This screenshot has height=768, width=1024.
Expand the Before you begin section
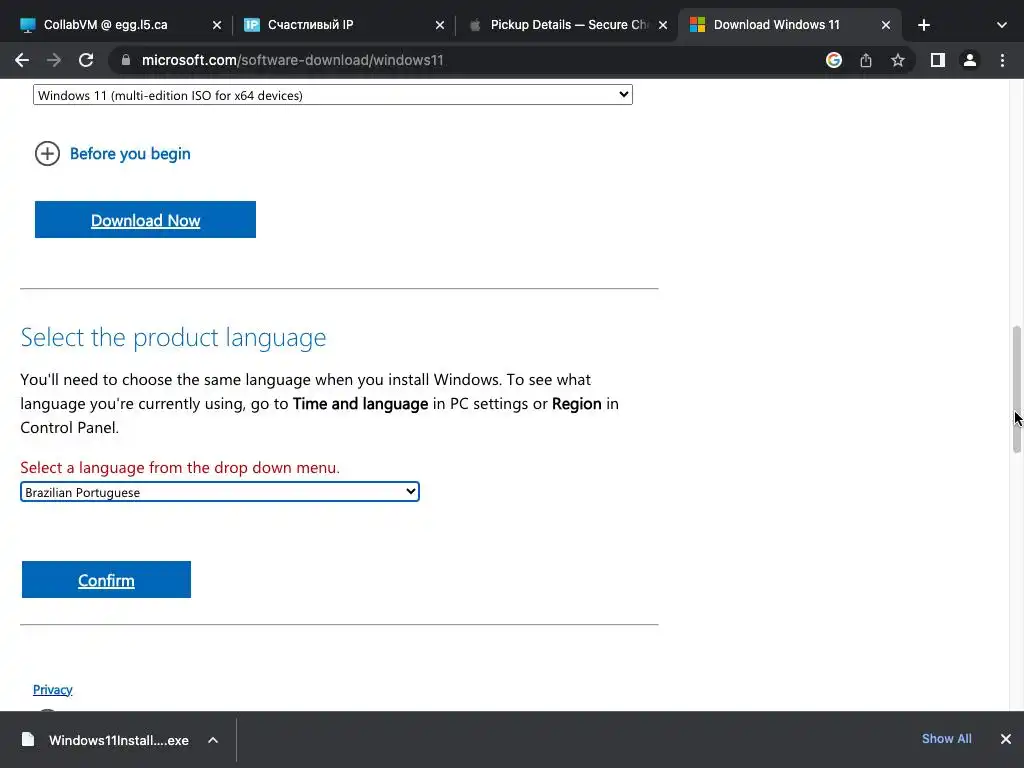[x=47, y=153]
